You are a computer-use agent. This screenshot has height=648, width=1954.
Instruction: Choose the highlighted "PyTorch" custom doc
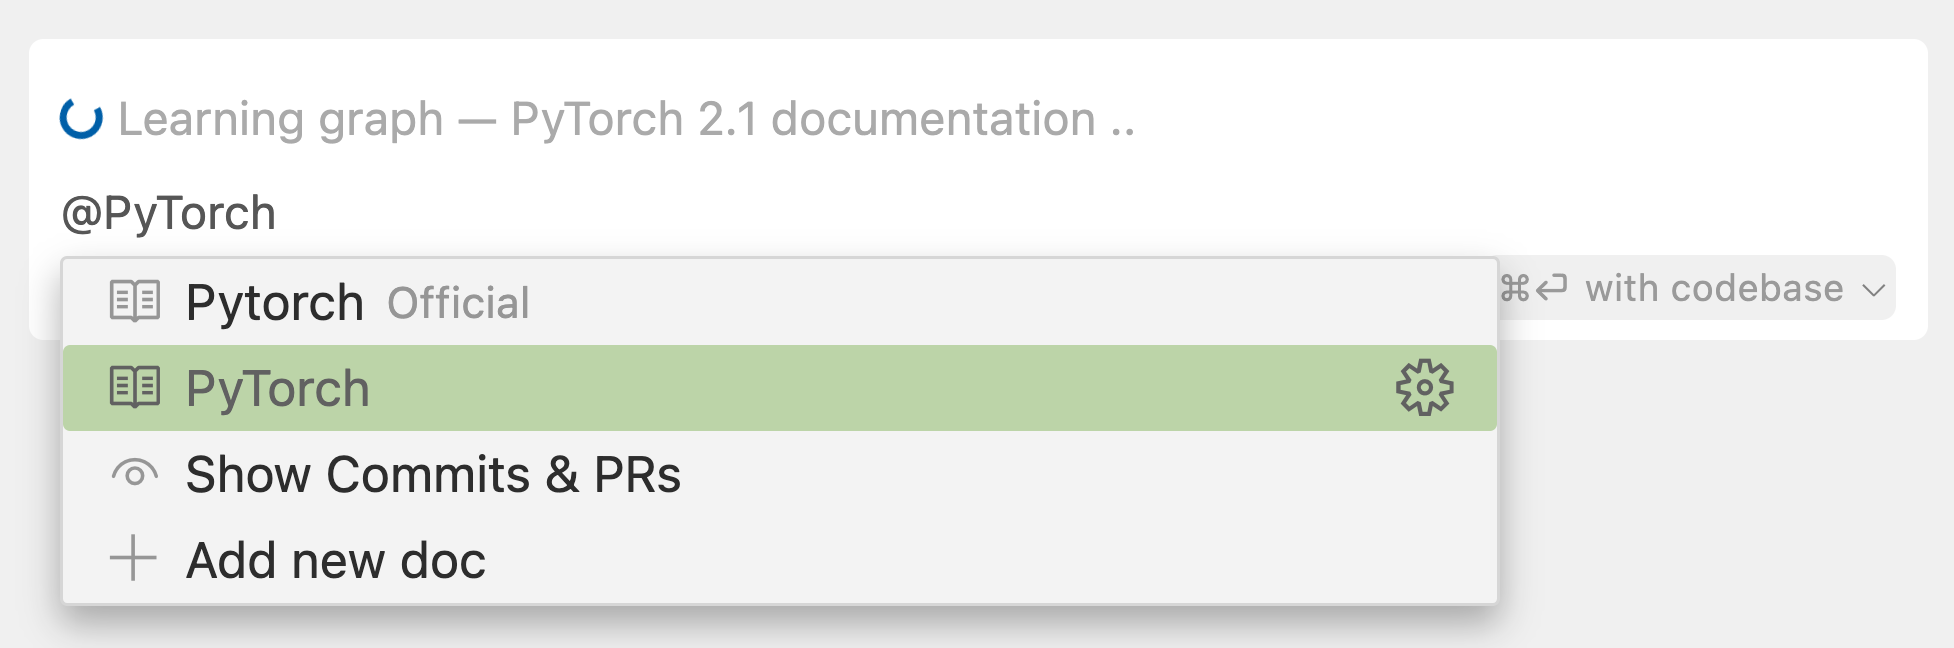278,389
